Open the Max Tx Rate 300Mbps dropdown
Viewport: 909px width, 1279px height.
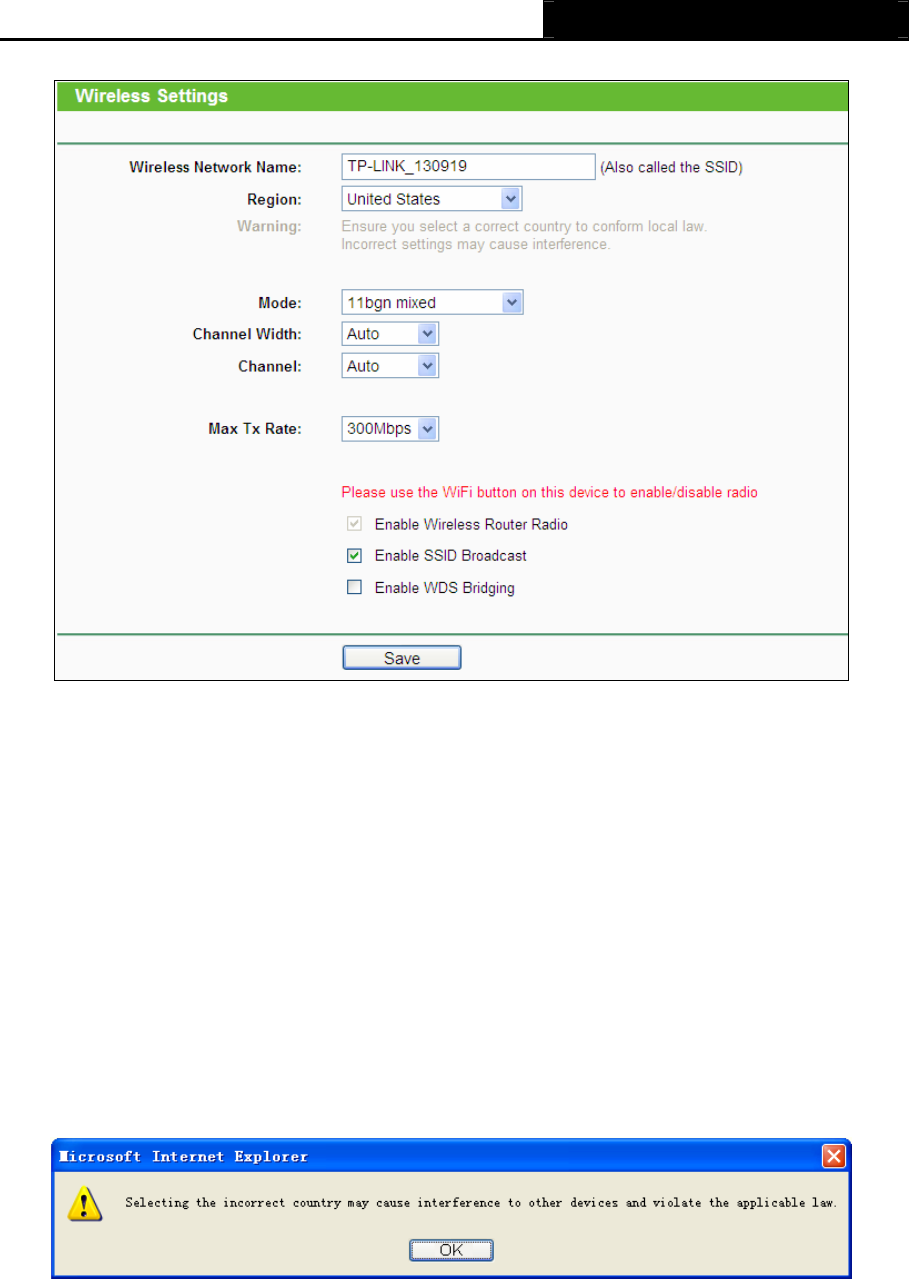(x=390, y=429)
